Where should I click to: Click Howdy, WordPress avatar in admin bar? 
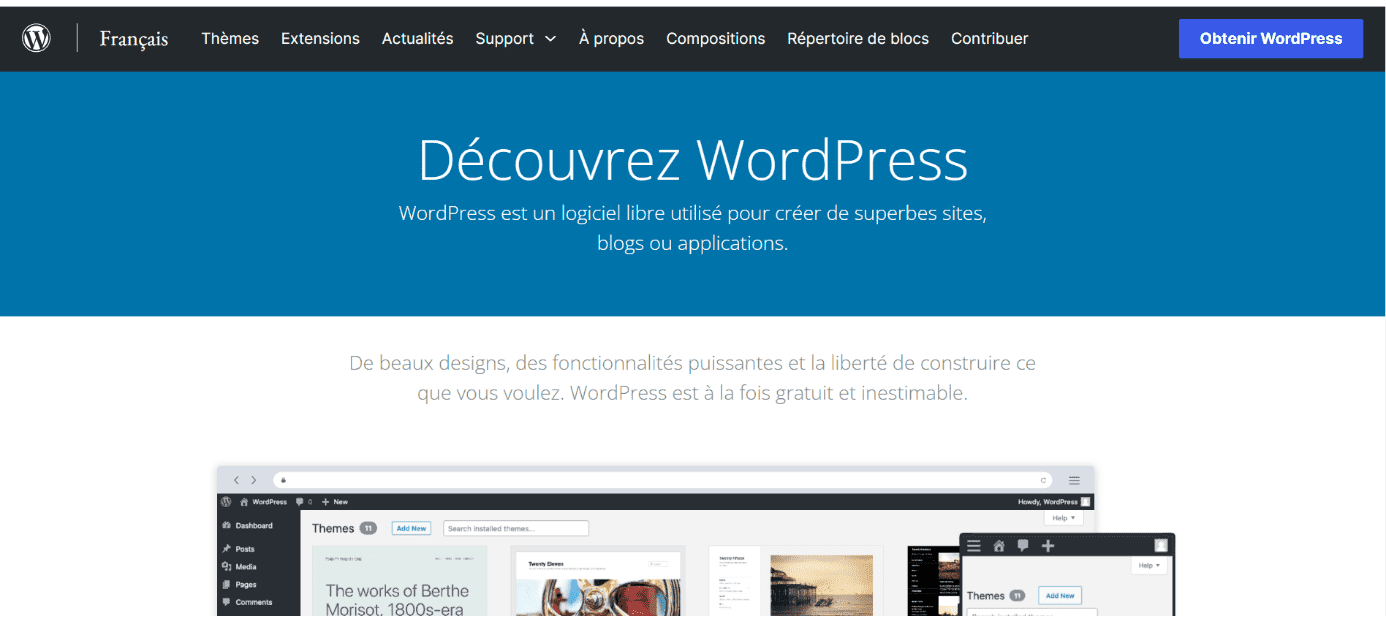tap(1086, 501)
